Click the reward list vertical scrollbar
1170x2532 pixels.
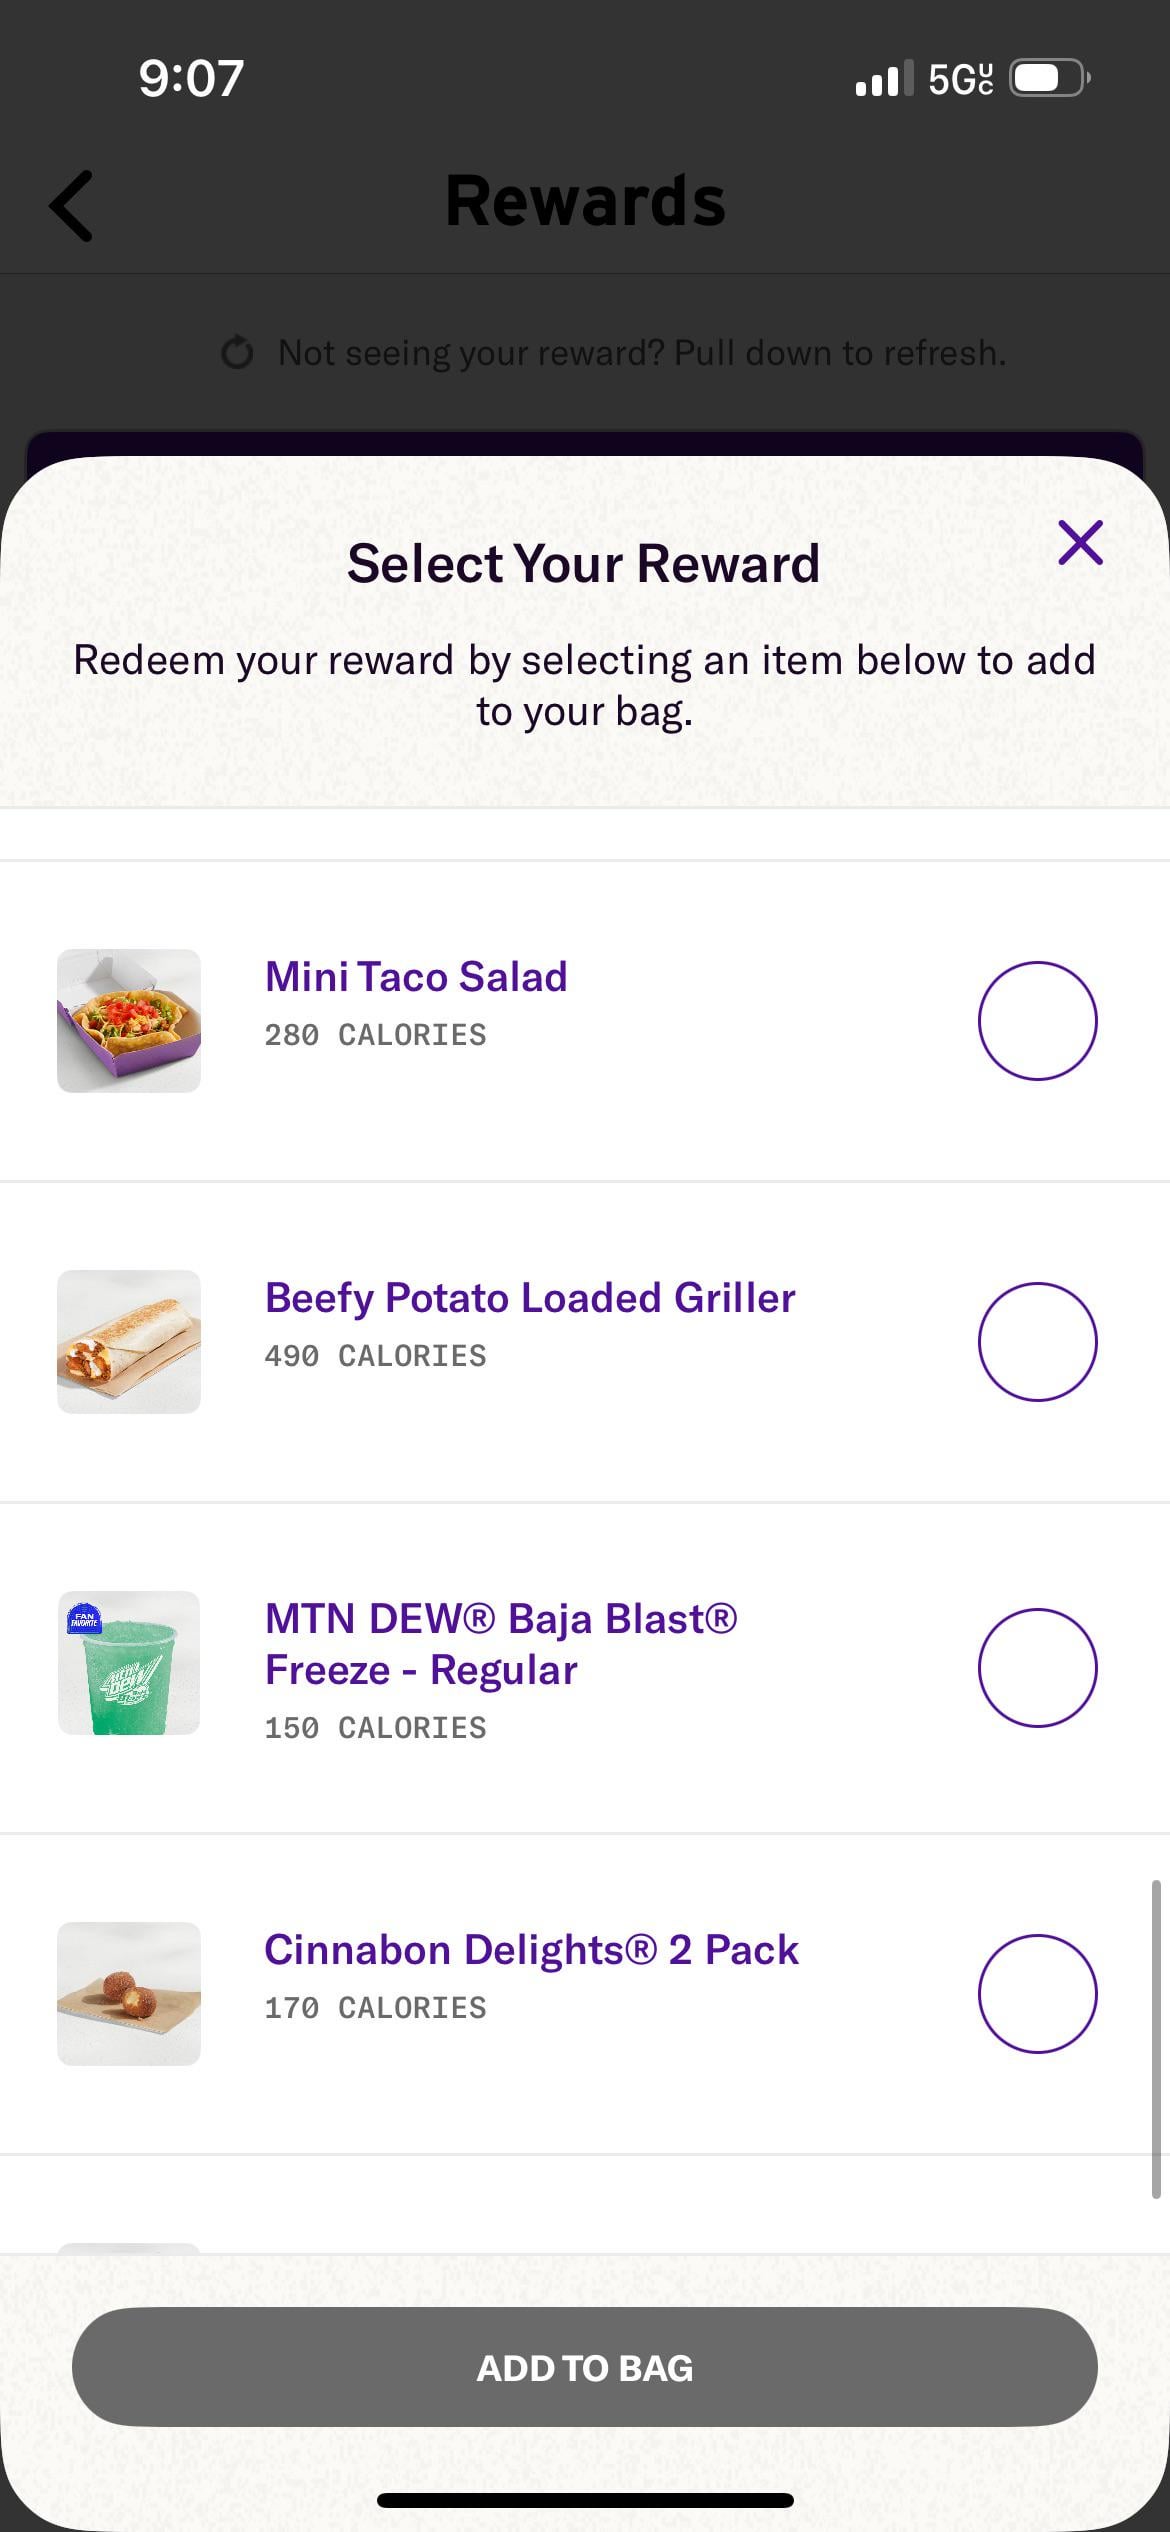1156,2040
